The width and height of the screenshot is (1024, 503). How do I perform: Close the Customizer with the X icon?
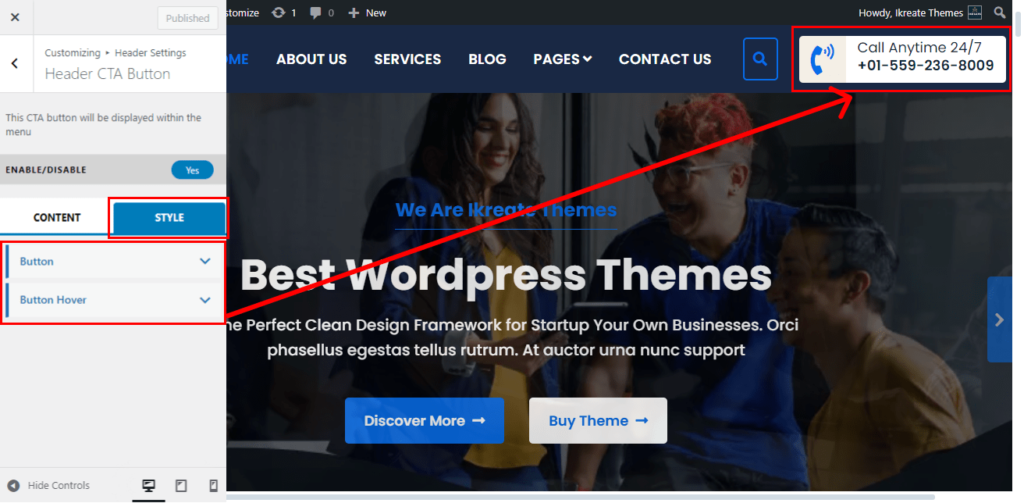click(15, 17)
